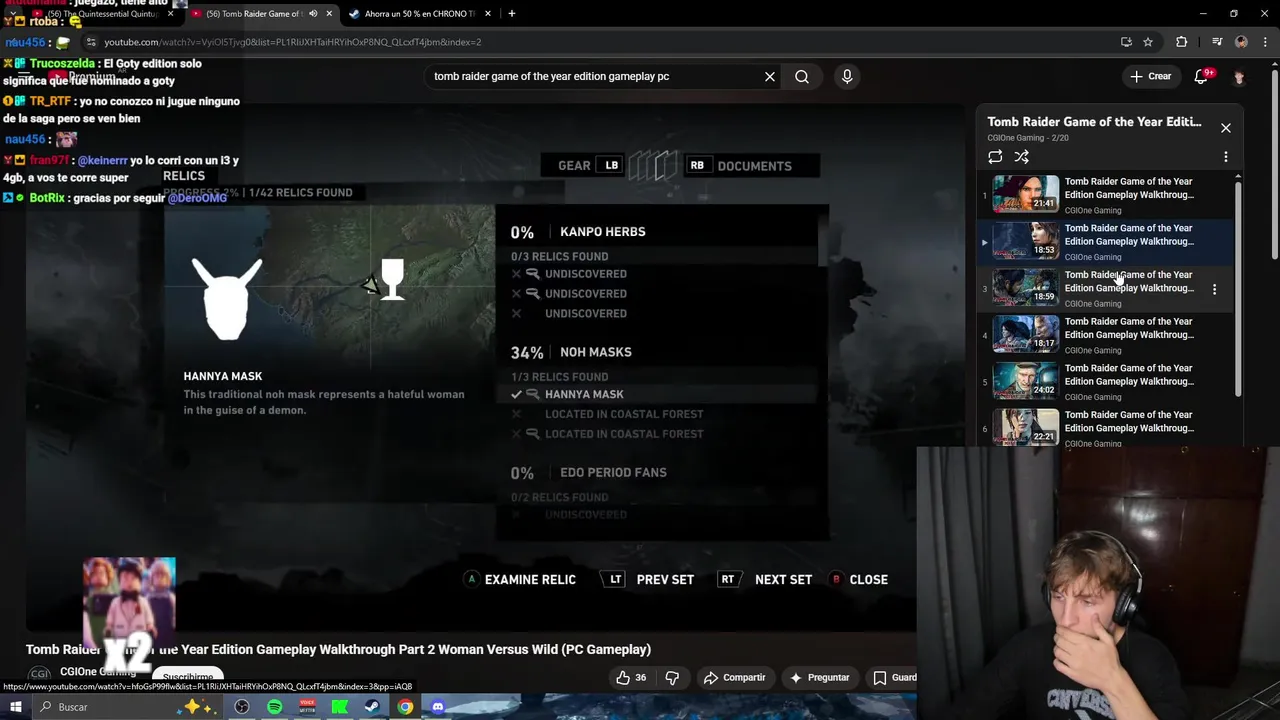Open Discord from taskbar
1280x720 pixels.
point(438,707)
